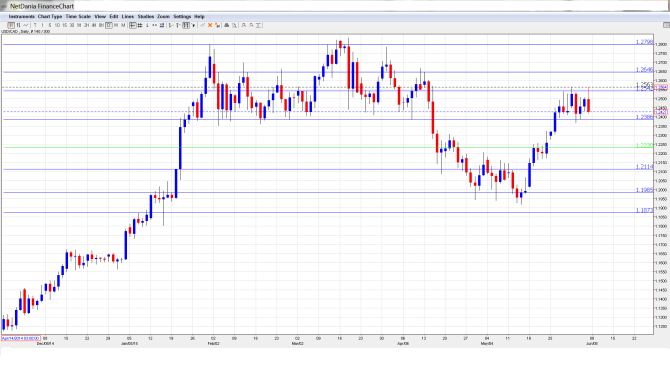Select the 1.2386 horizontal line label
670x377 pixels.
click(644, 117)
